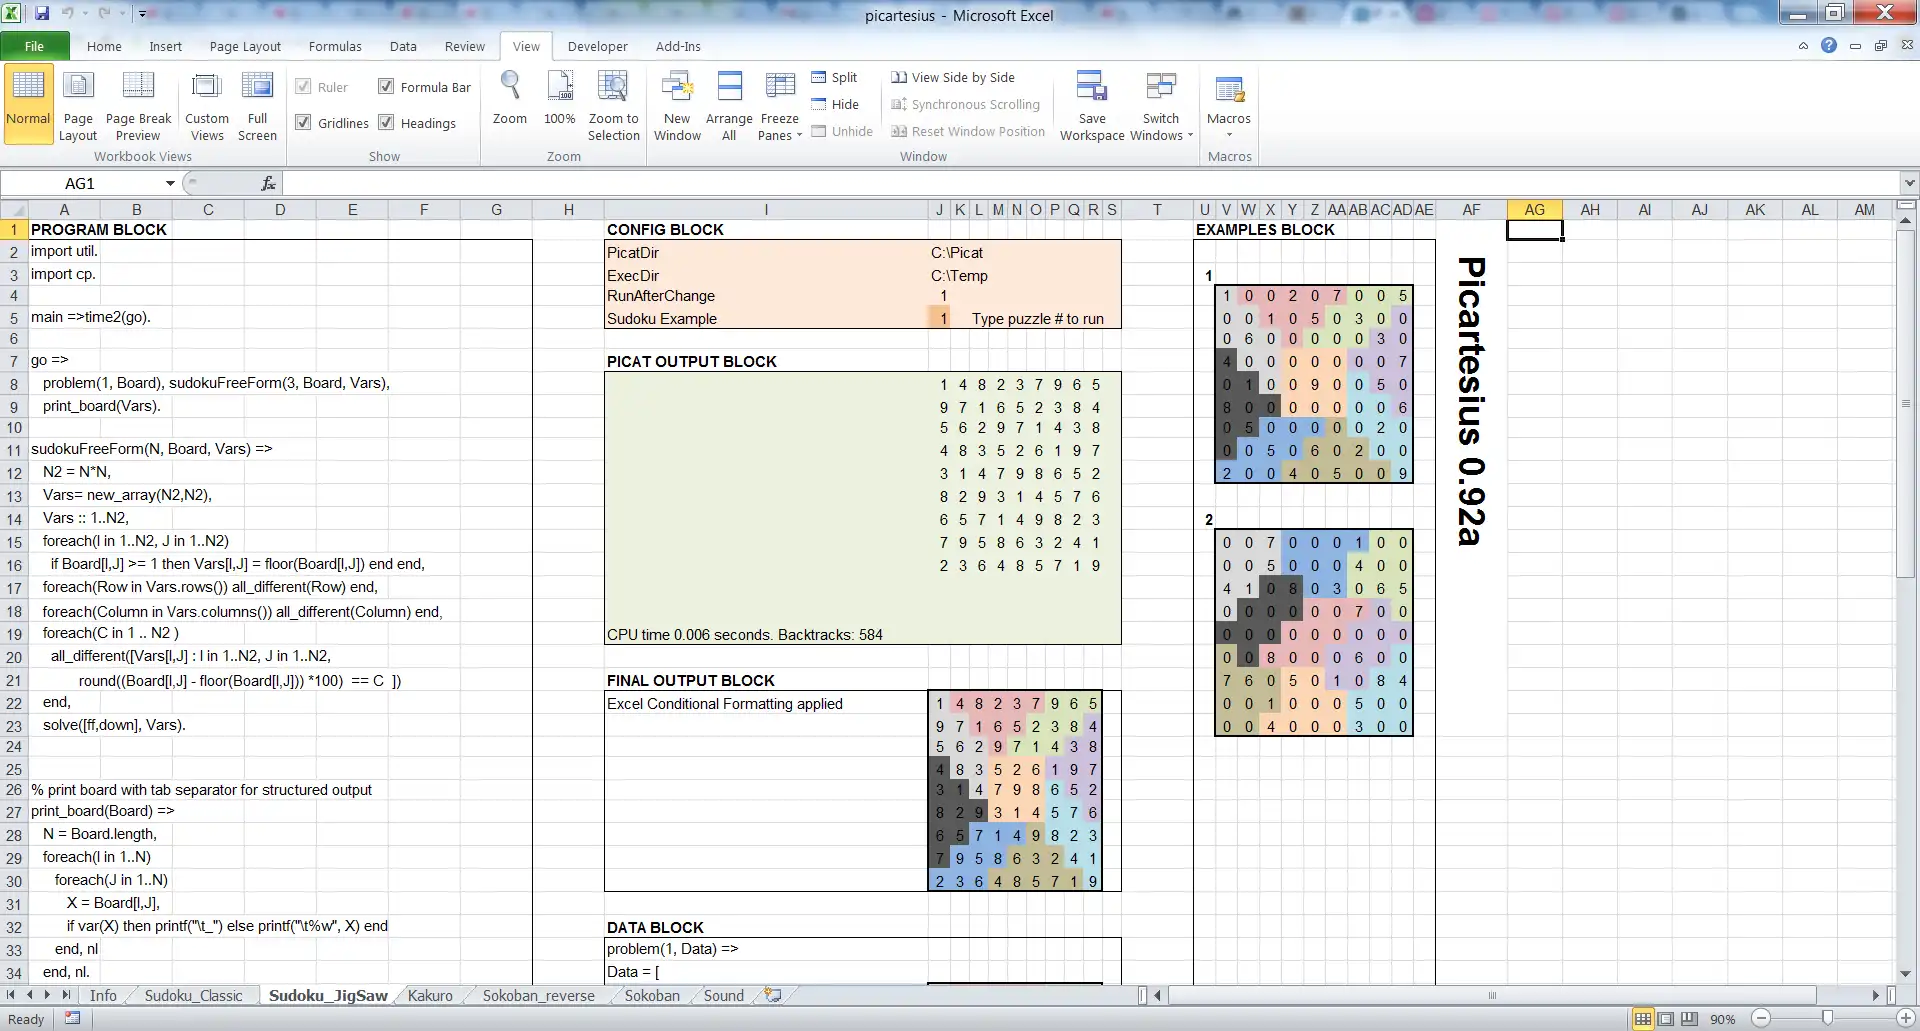Click the 90% zoom level button
Image resolution: width=1920 pixels, height=1031 pixels.
1722,1019
